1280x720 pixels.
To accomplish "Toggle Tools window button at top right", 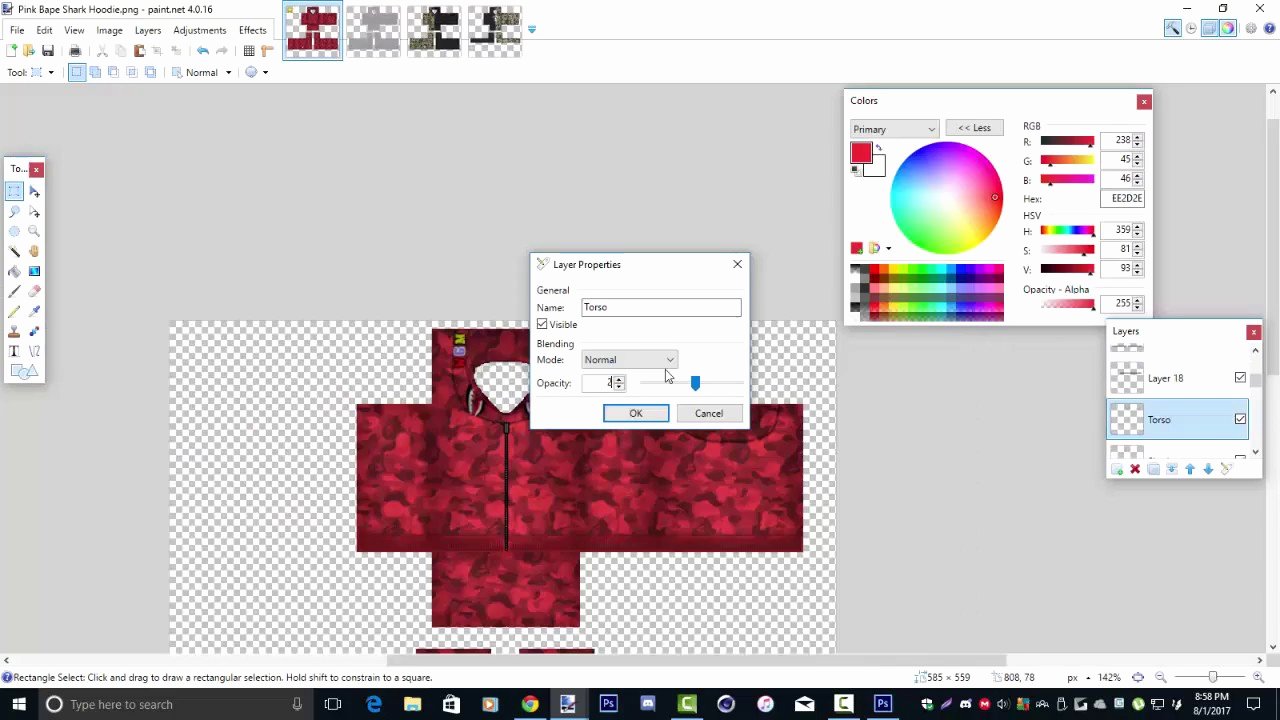I will click(x=1172, y=29).
